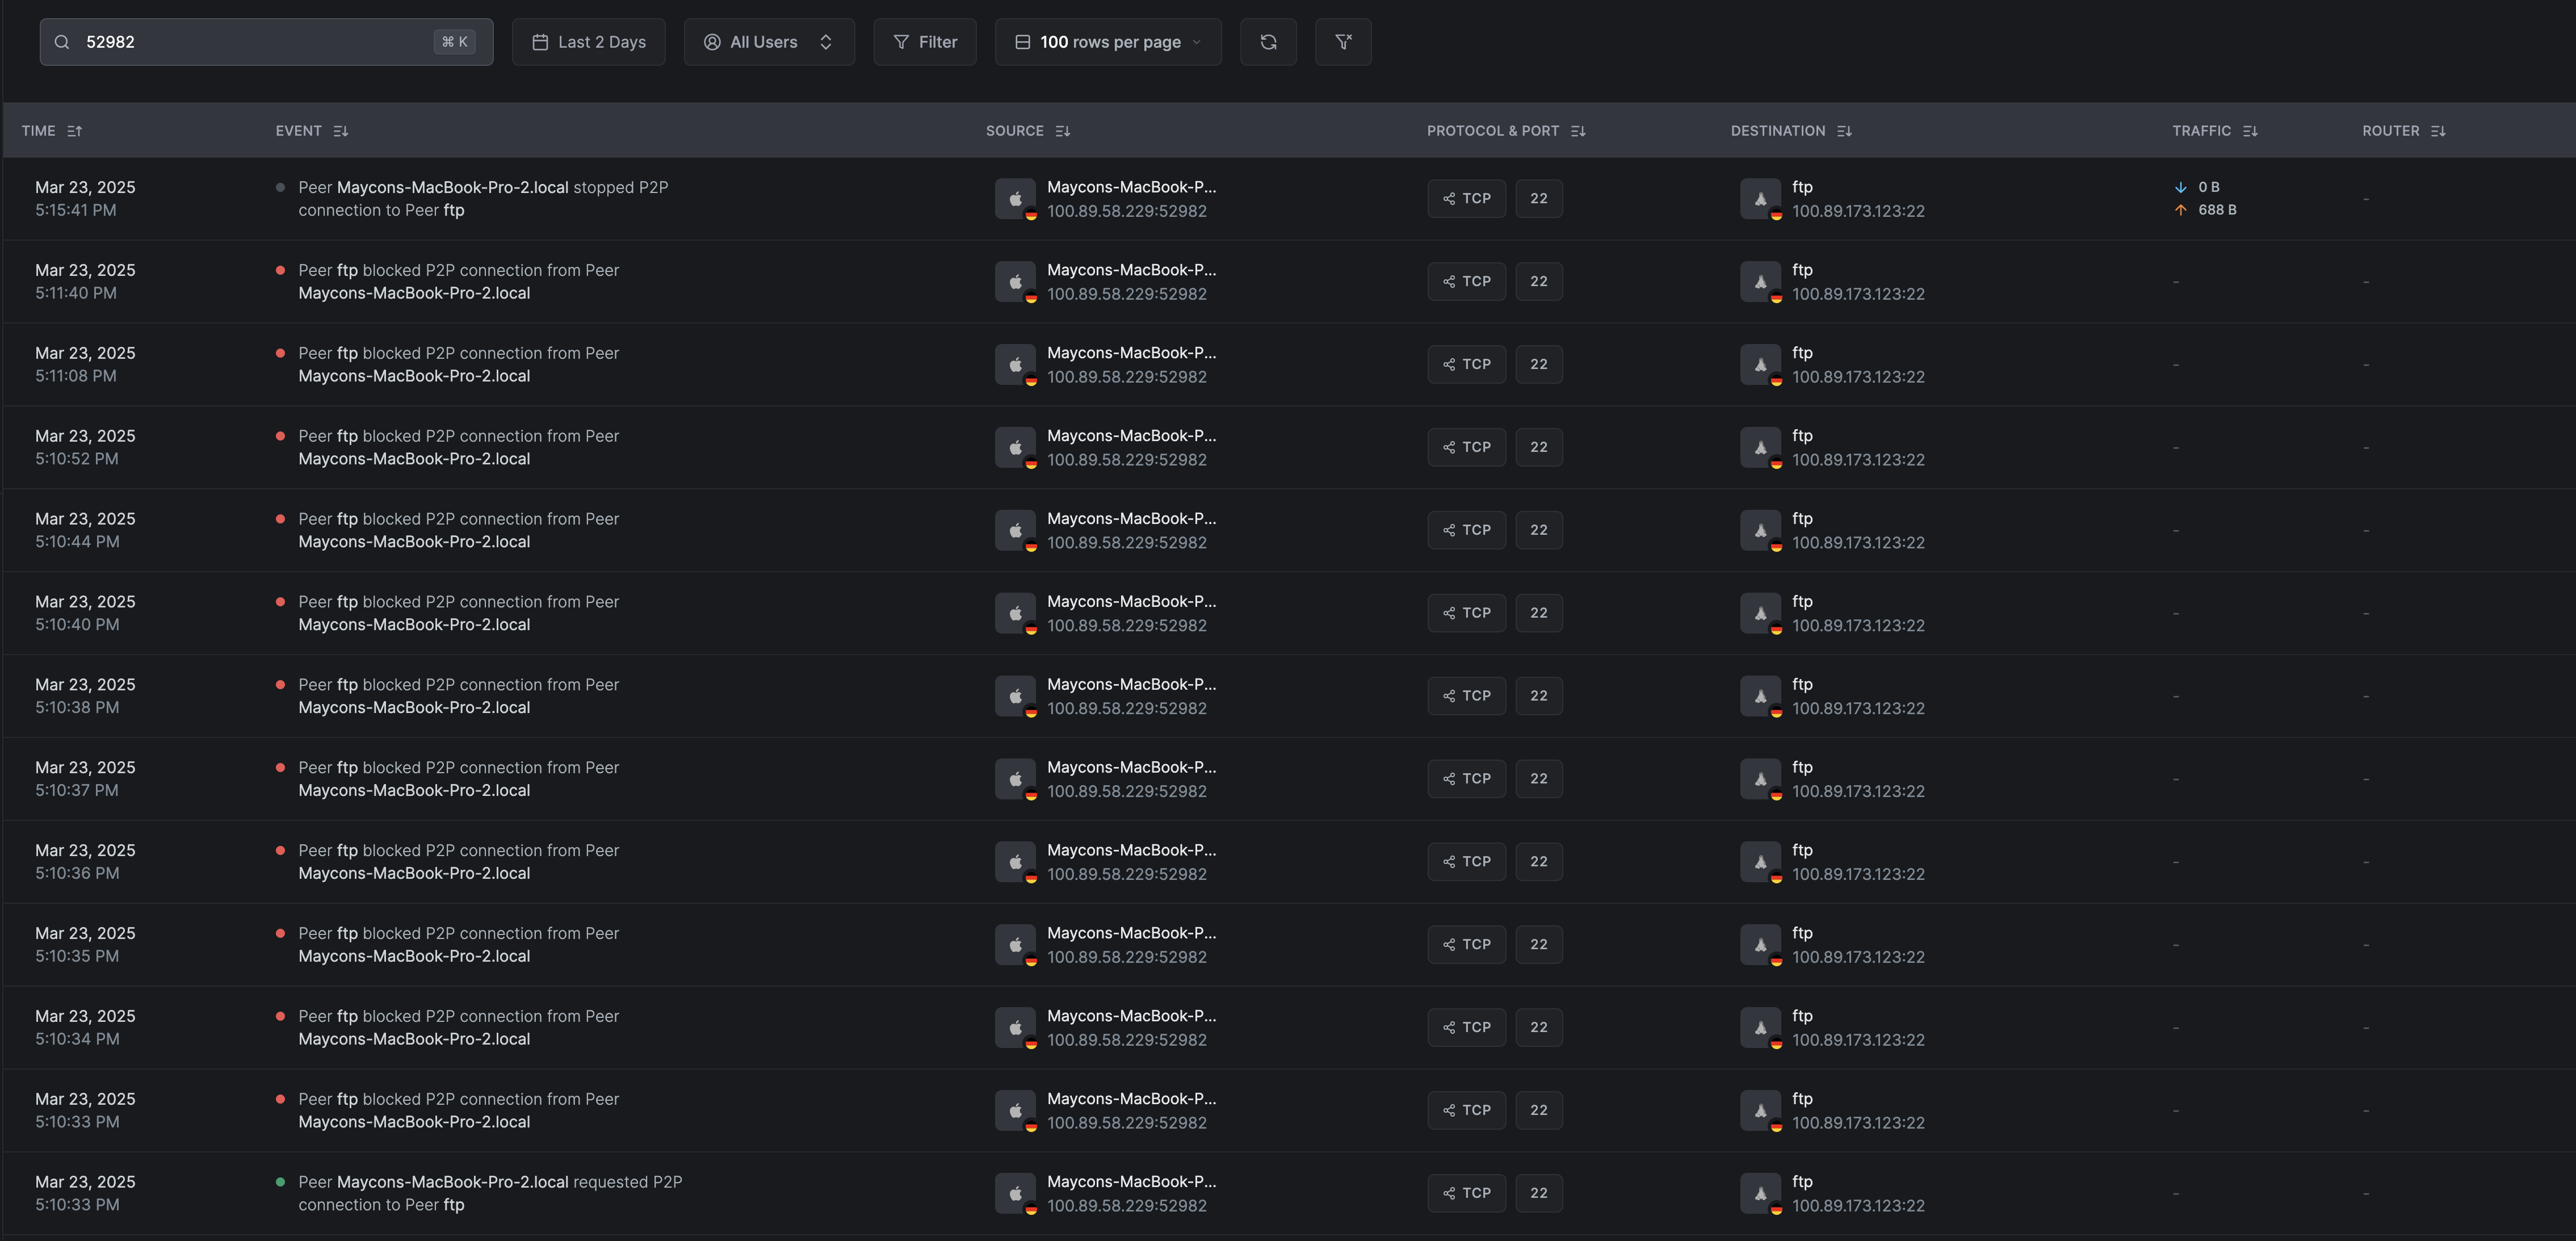Open the Last 2 Days date range picker
Viewport: 2576px width, 1241px height.
coord(589,42)
